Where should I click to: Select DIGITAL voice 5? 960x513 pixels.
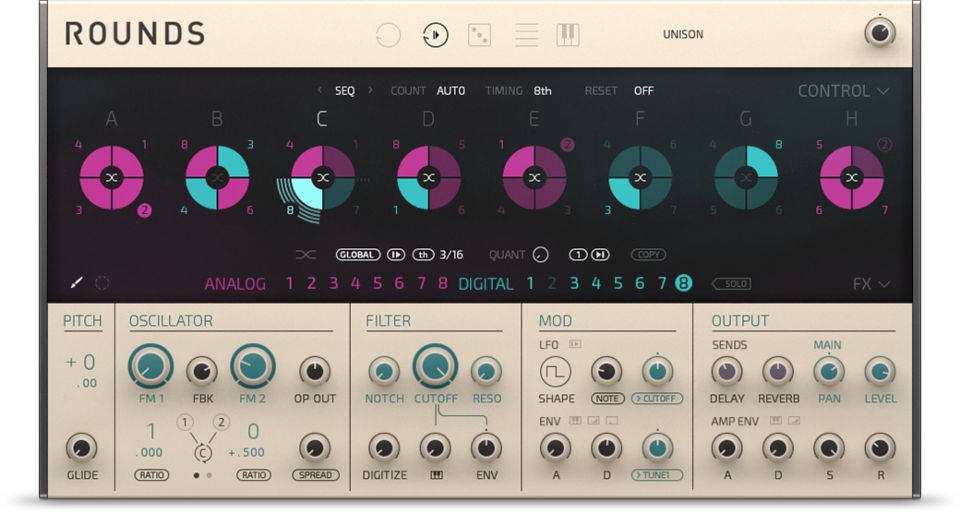(x=618, y=284)
